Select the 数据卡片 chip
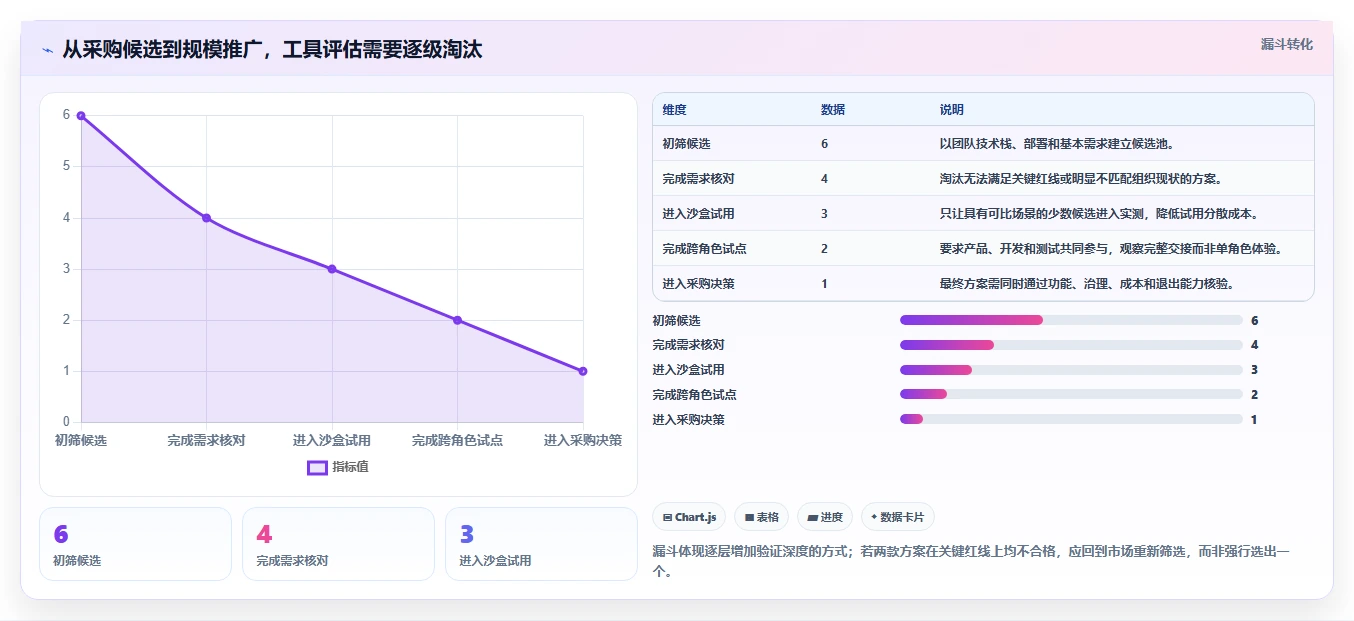1354x621 pixels. point(897,517)
